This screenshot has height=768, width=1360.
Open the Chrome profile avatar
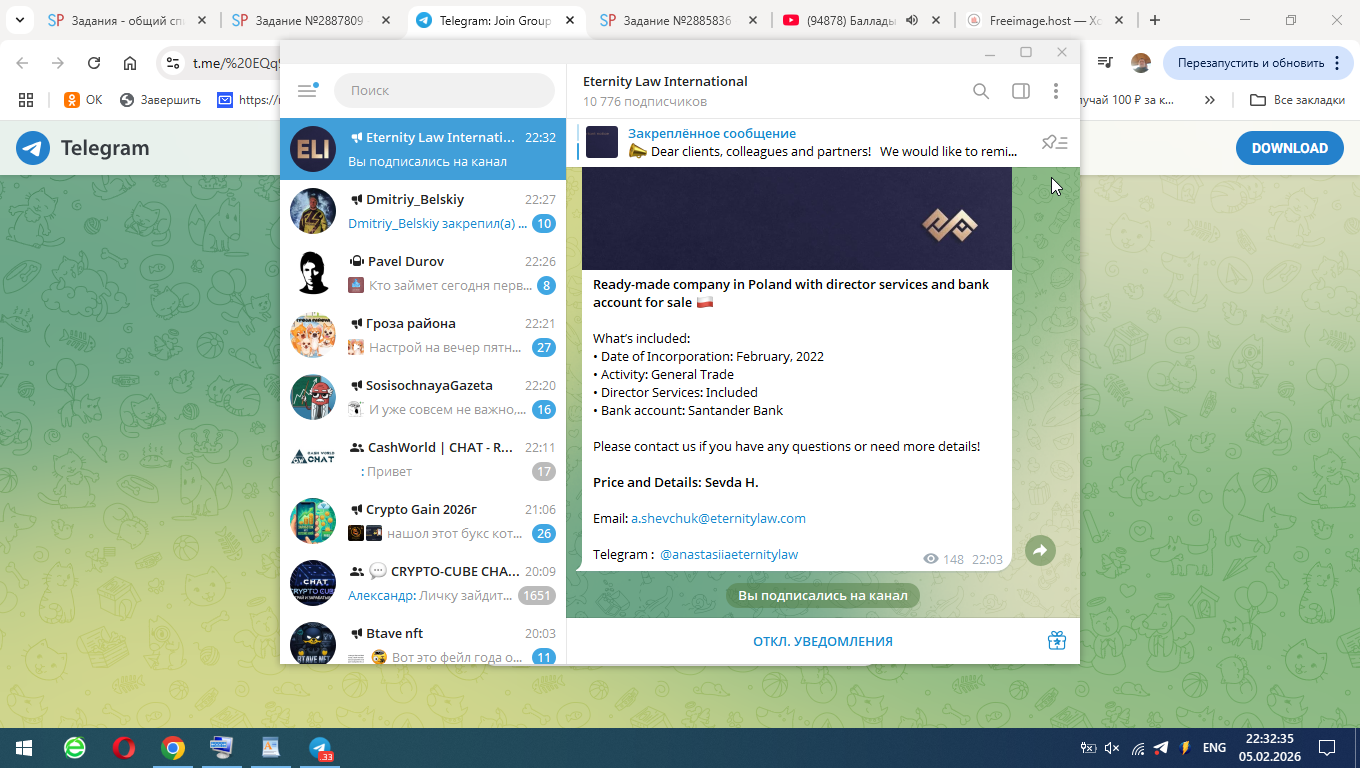[1141, 62]
